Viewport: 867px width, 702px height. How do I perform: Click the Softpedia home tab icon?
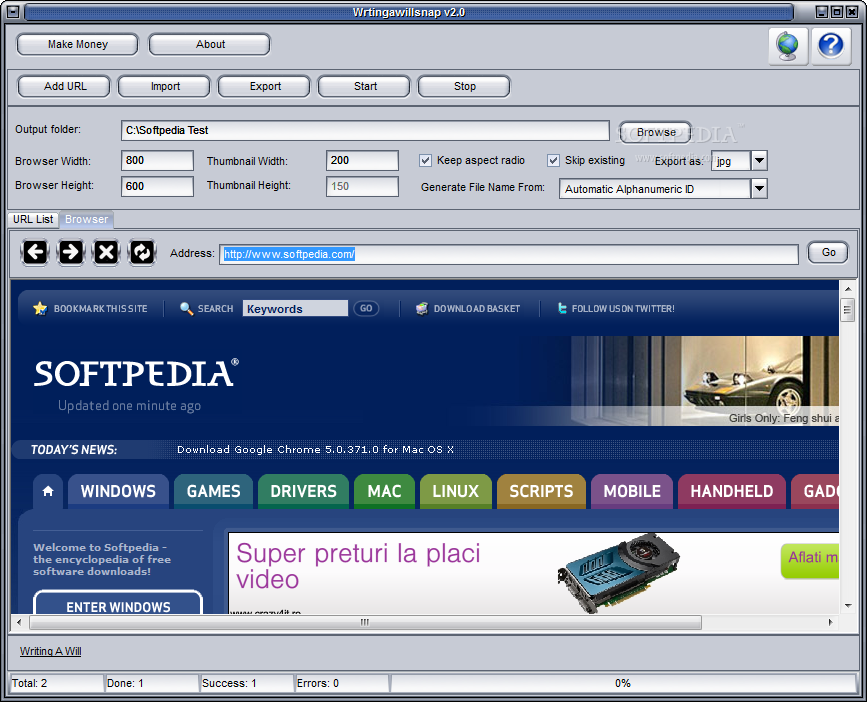click(x=48, y=491)
